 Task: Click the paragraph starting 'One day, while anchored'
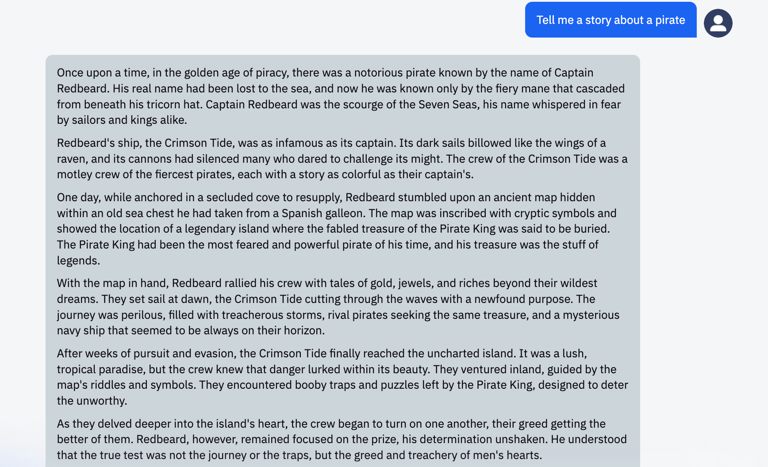coord(338,229)
